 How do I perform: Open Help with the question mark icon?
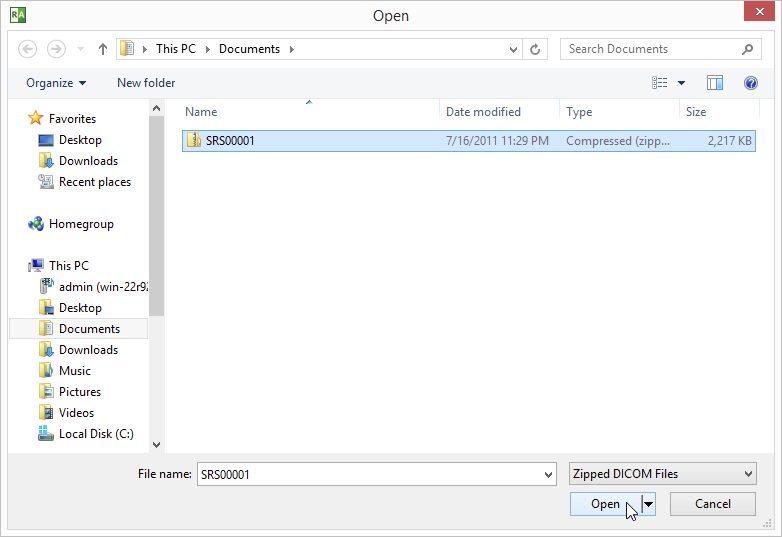750,83
